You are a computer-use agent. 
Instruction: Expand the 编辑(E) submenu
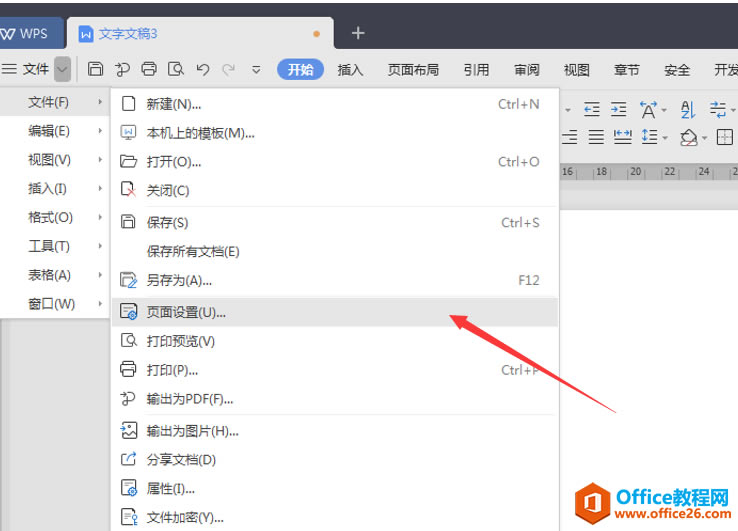coord(55,131)
